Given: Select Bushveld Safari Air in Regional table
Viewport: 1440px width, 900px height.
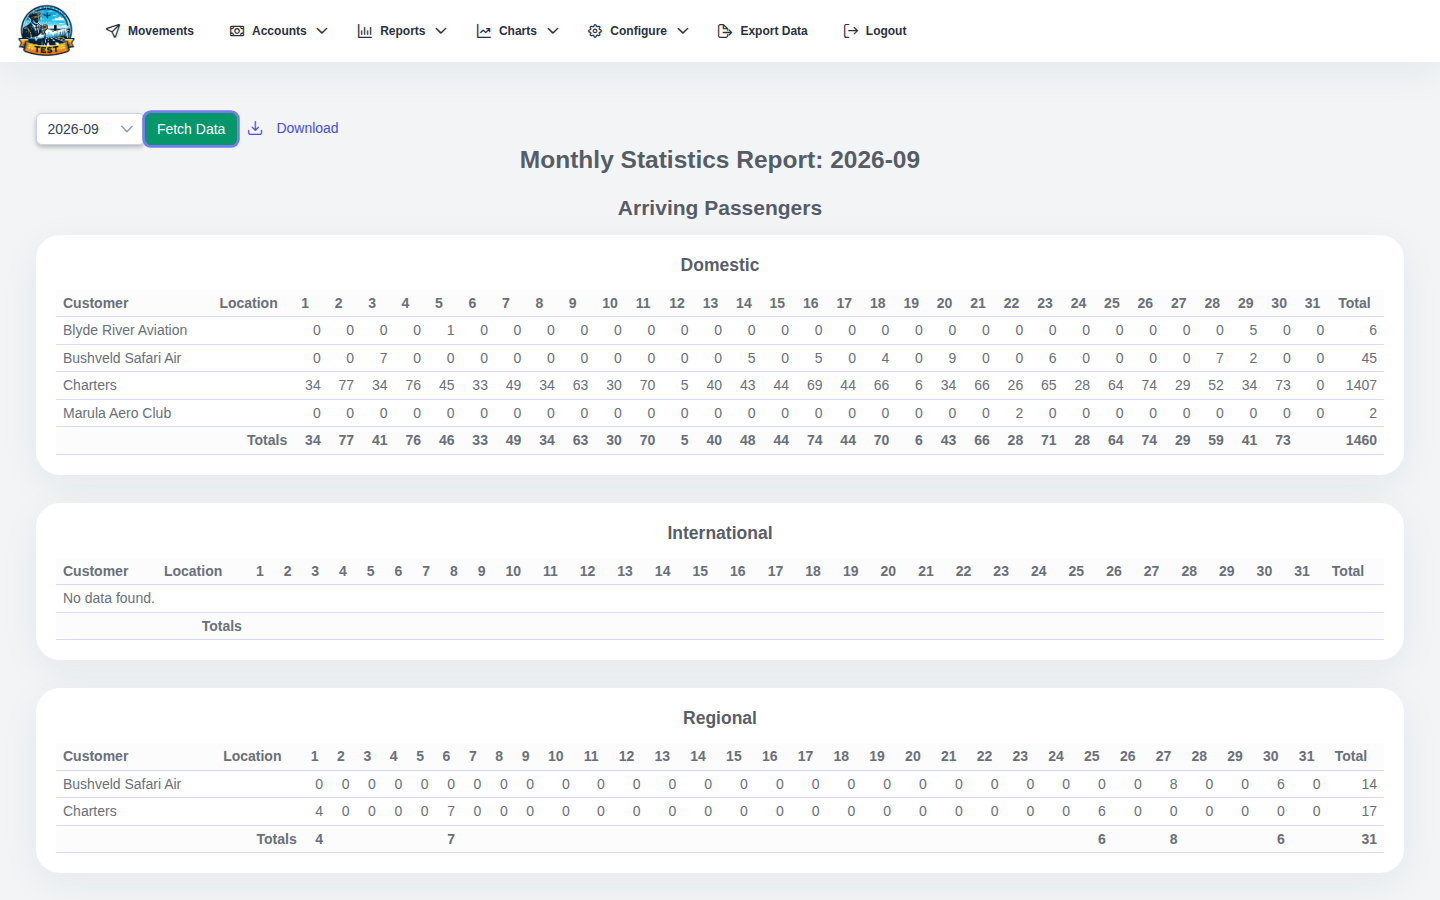Looking at the screenshot, I should pos(122,784).
